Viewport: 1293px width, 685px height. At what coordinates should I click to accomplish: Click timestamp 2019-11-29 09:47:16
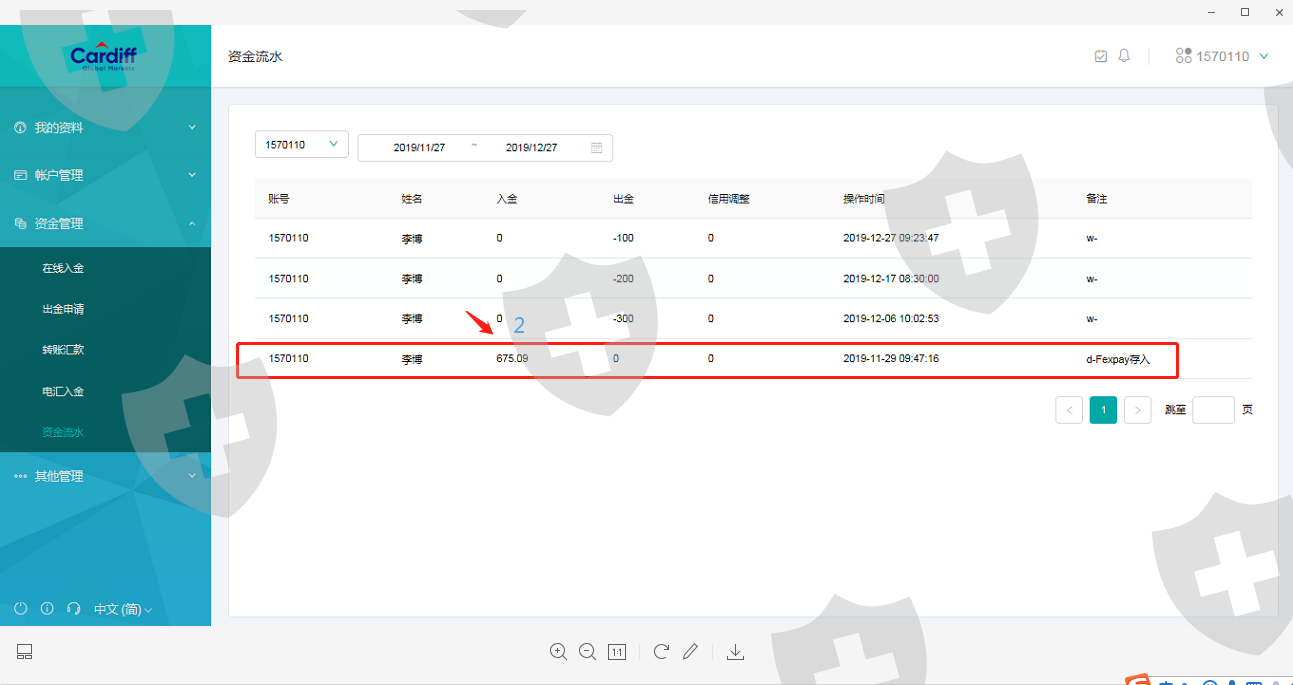pyautogui.click(x=891, y=358)
